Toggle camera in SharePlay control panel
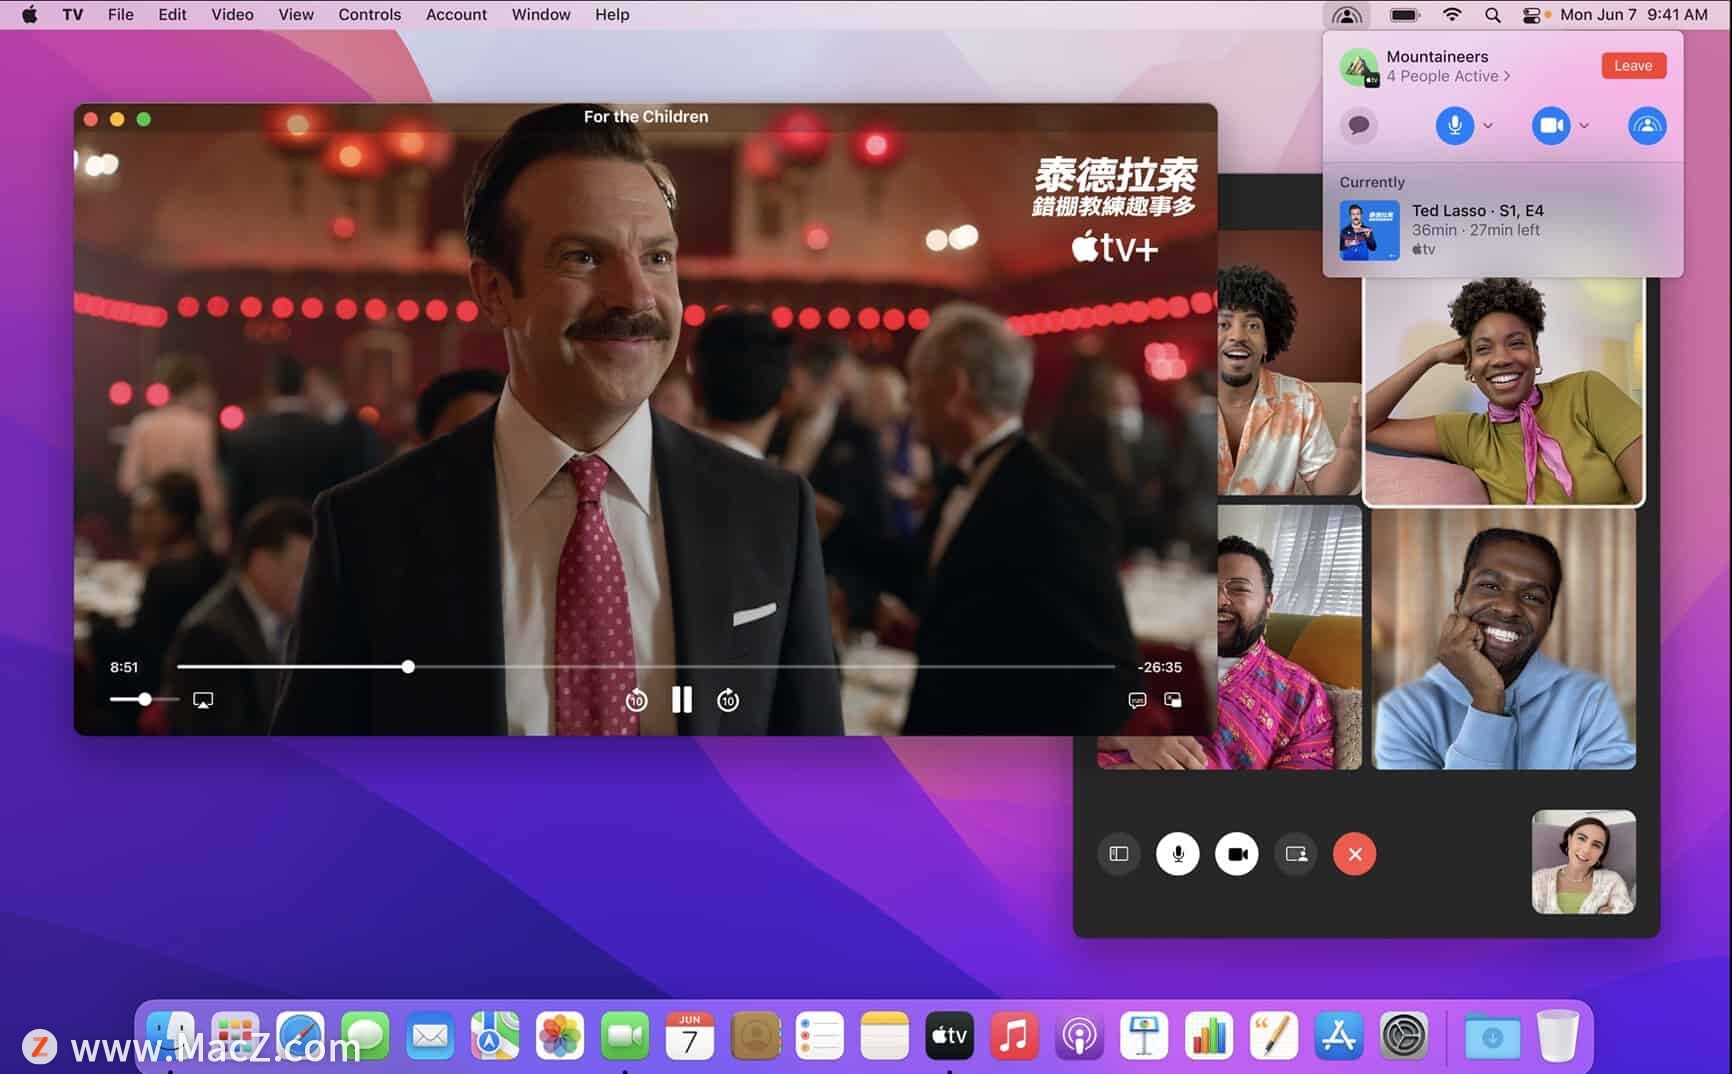Screen dimensions: 1732x1074 [1551, 125]
